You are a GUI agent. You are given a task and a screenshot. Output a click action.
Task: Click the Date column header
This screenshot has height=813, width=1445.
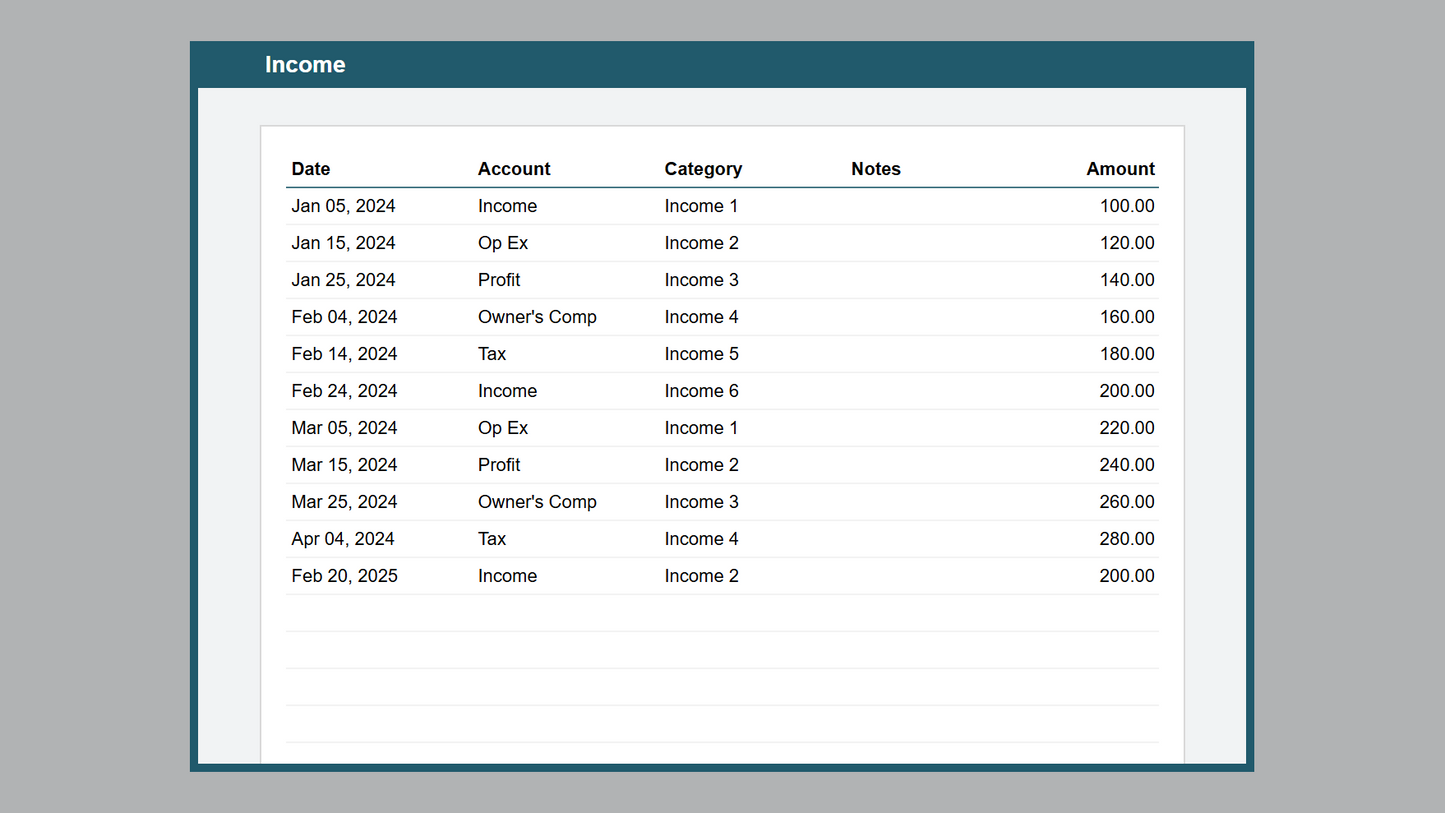point(311,169)
